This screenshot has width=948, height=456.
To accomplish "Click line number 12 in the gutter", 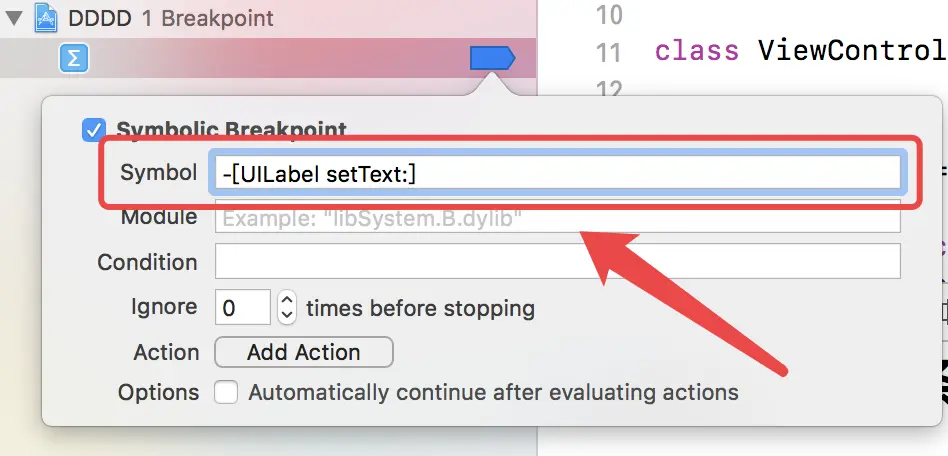I will point(608,88).
